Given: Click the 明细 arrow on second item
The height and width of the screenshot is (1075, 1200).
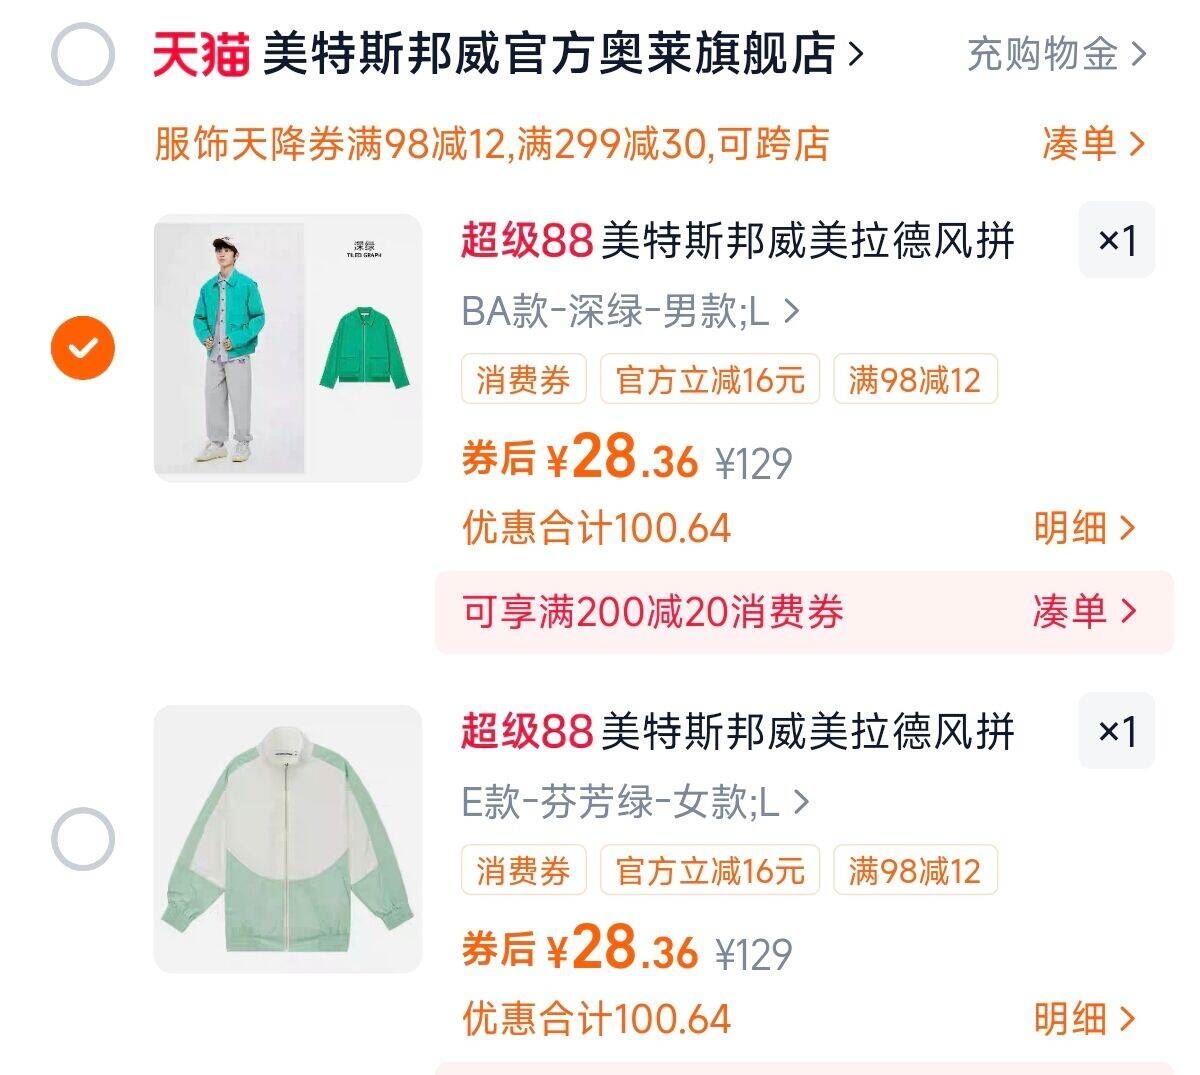Looking at the screenshot, I should [1087, 1020].
